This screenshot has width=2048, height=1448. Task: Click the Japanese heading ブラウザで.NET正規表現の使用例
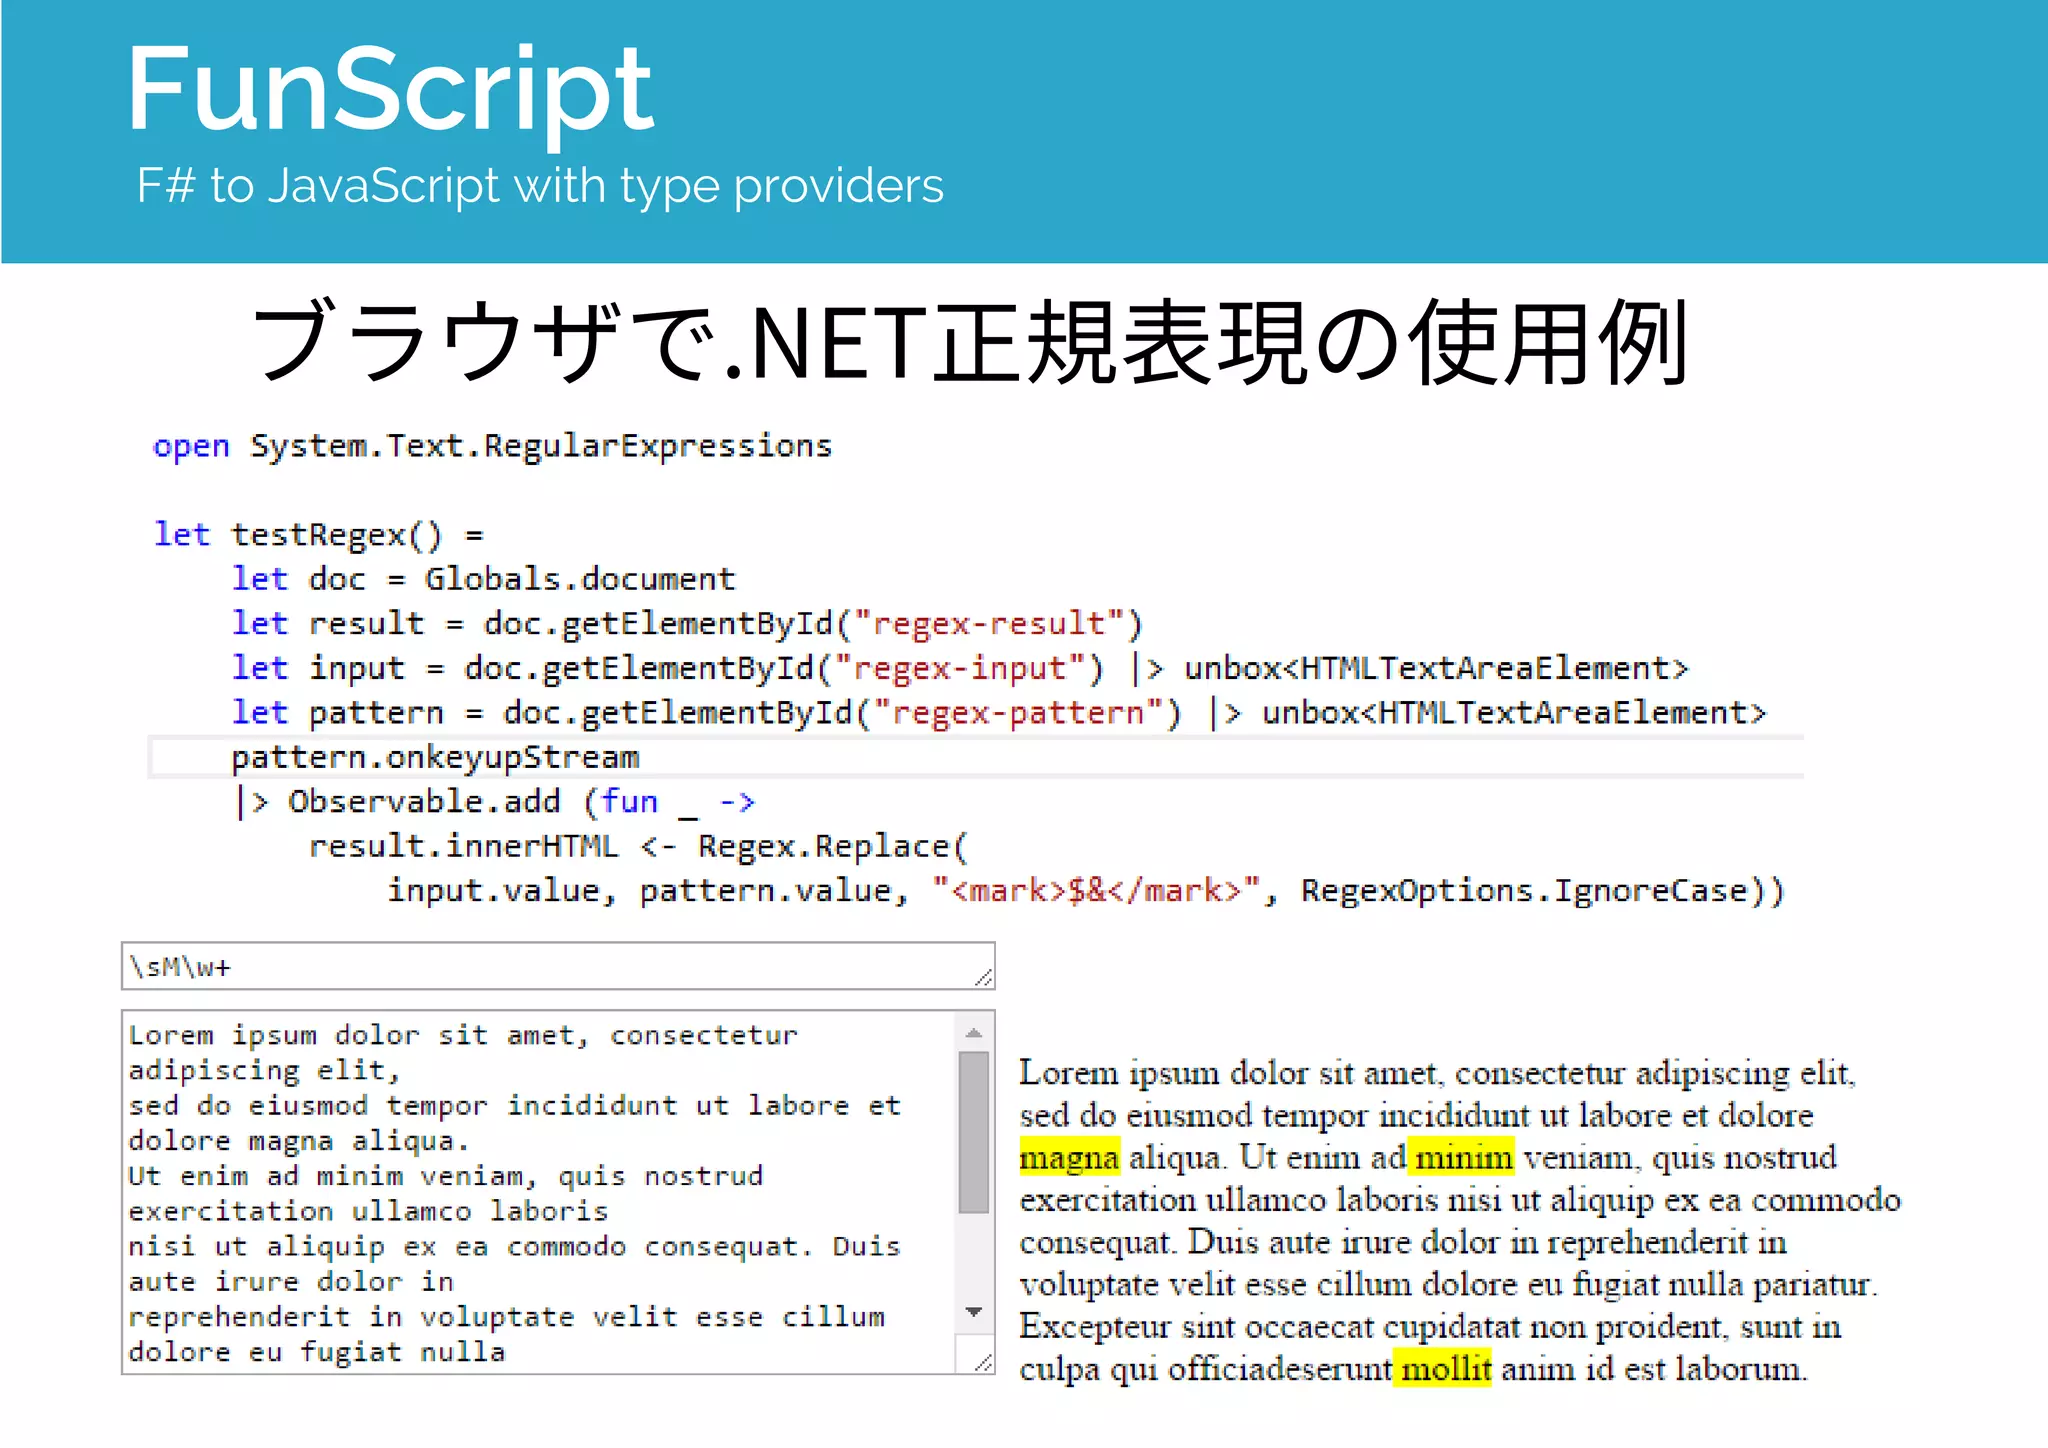(x=969, y=342)
